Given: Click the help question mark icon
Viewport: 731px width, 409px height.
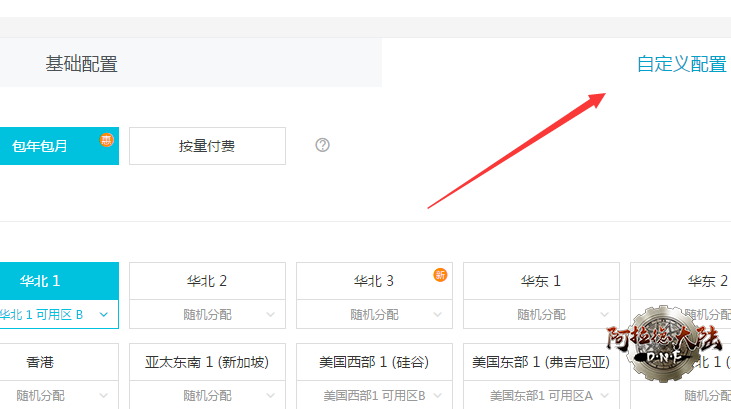Looking at the screenshot, I should [322, 145].
